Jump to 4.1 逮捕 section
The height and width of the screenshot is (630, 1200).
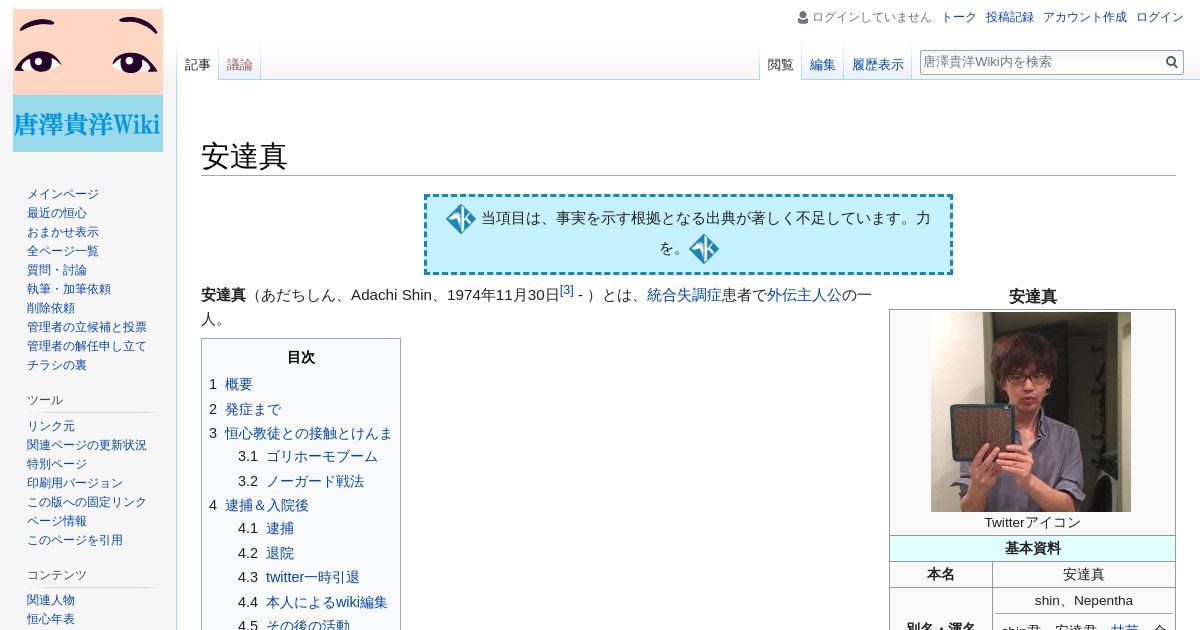tap(266, 528)
